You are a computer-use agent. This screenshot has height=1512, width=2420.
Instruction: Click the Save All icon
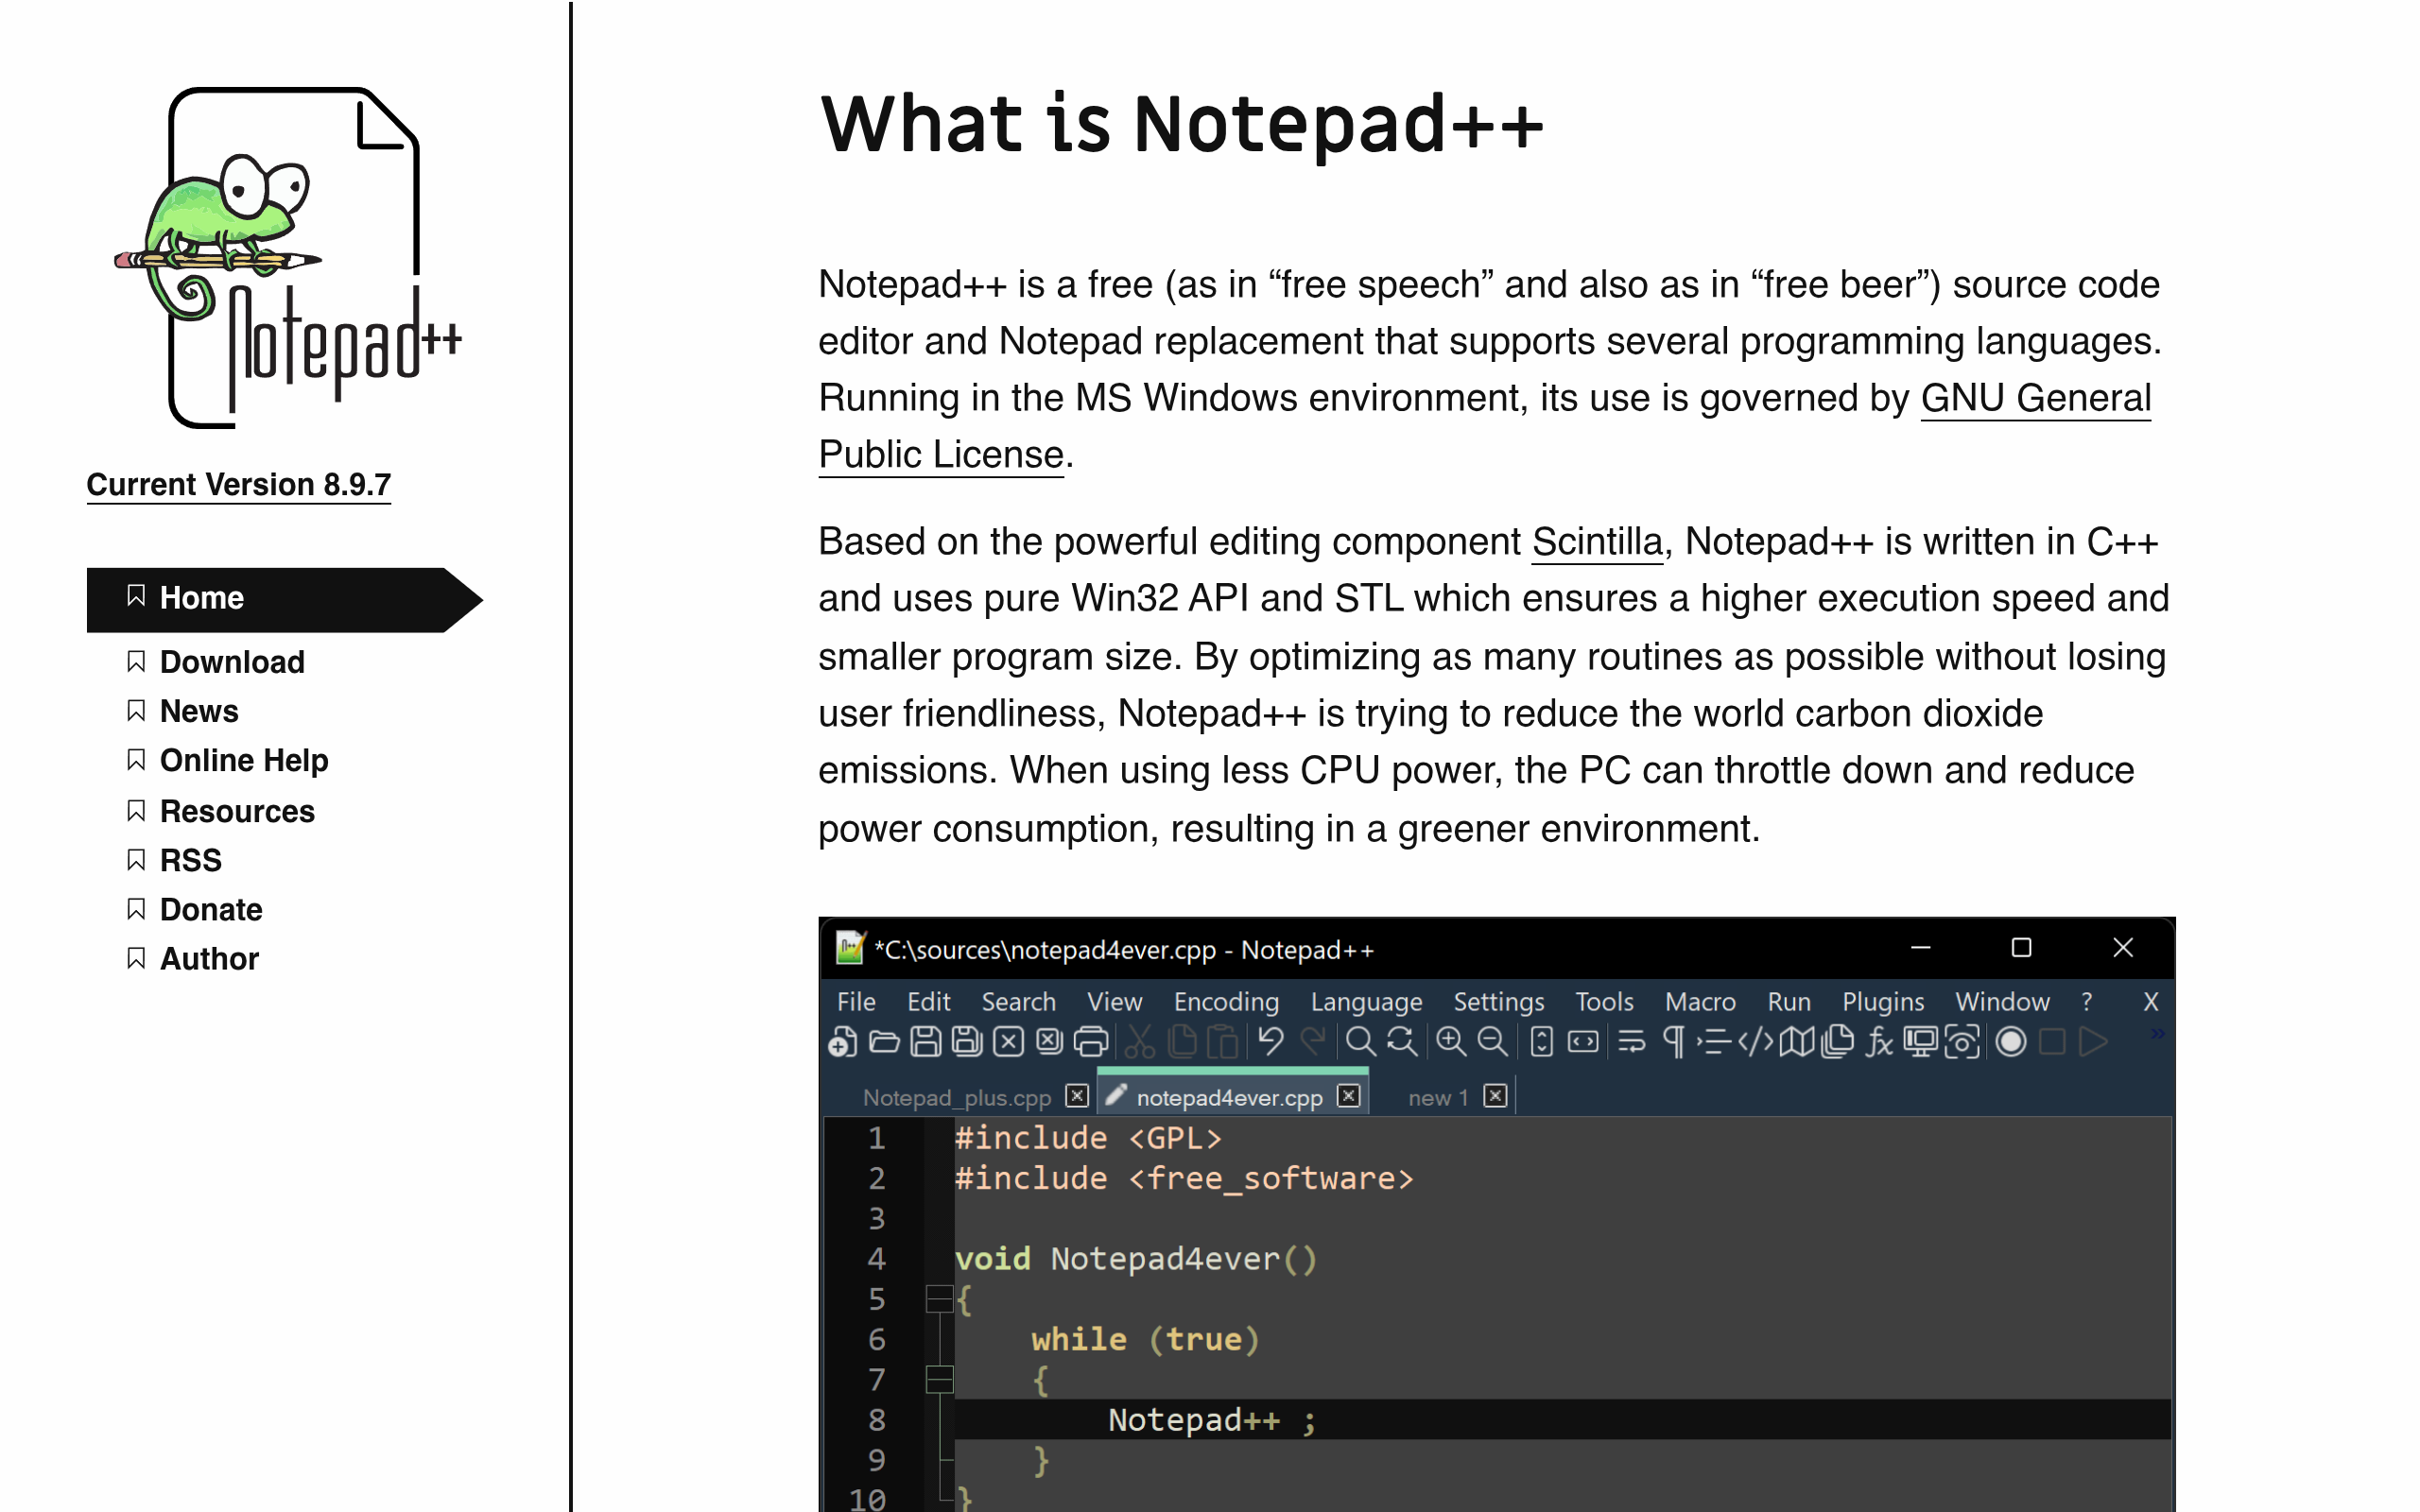[x=967, y=1042]
